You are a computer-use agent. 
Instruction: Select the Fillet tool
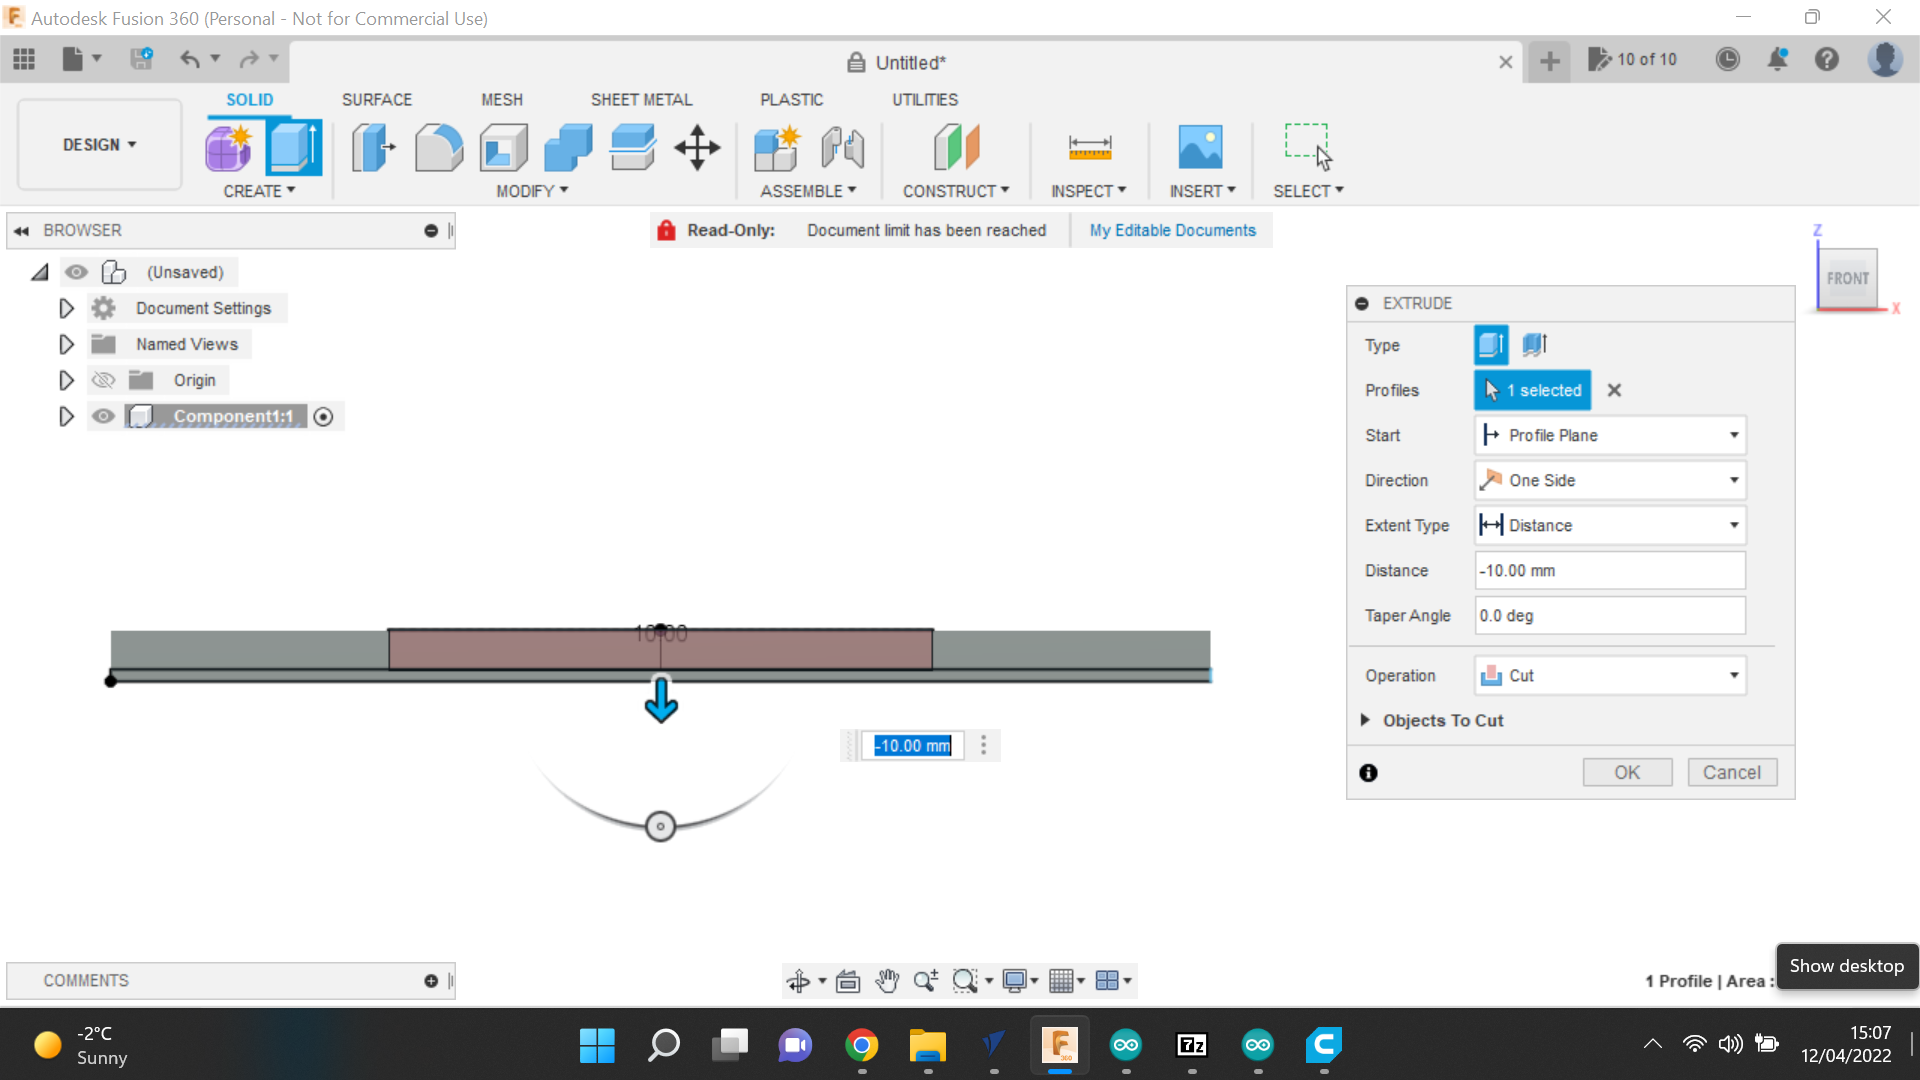tap(439, 147)
